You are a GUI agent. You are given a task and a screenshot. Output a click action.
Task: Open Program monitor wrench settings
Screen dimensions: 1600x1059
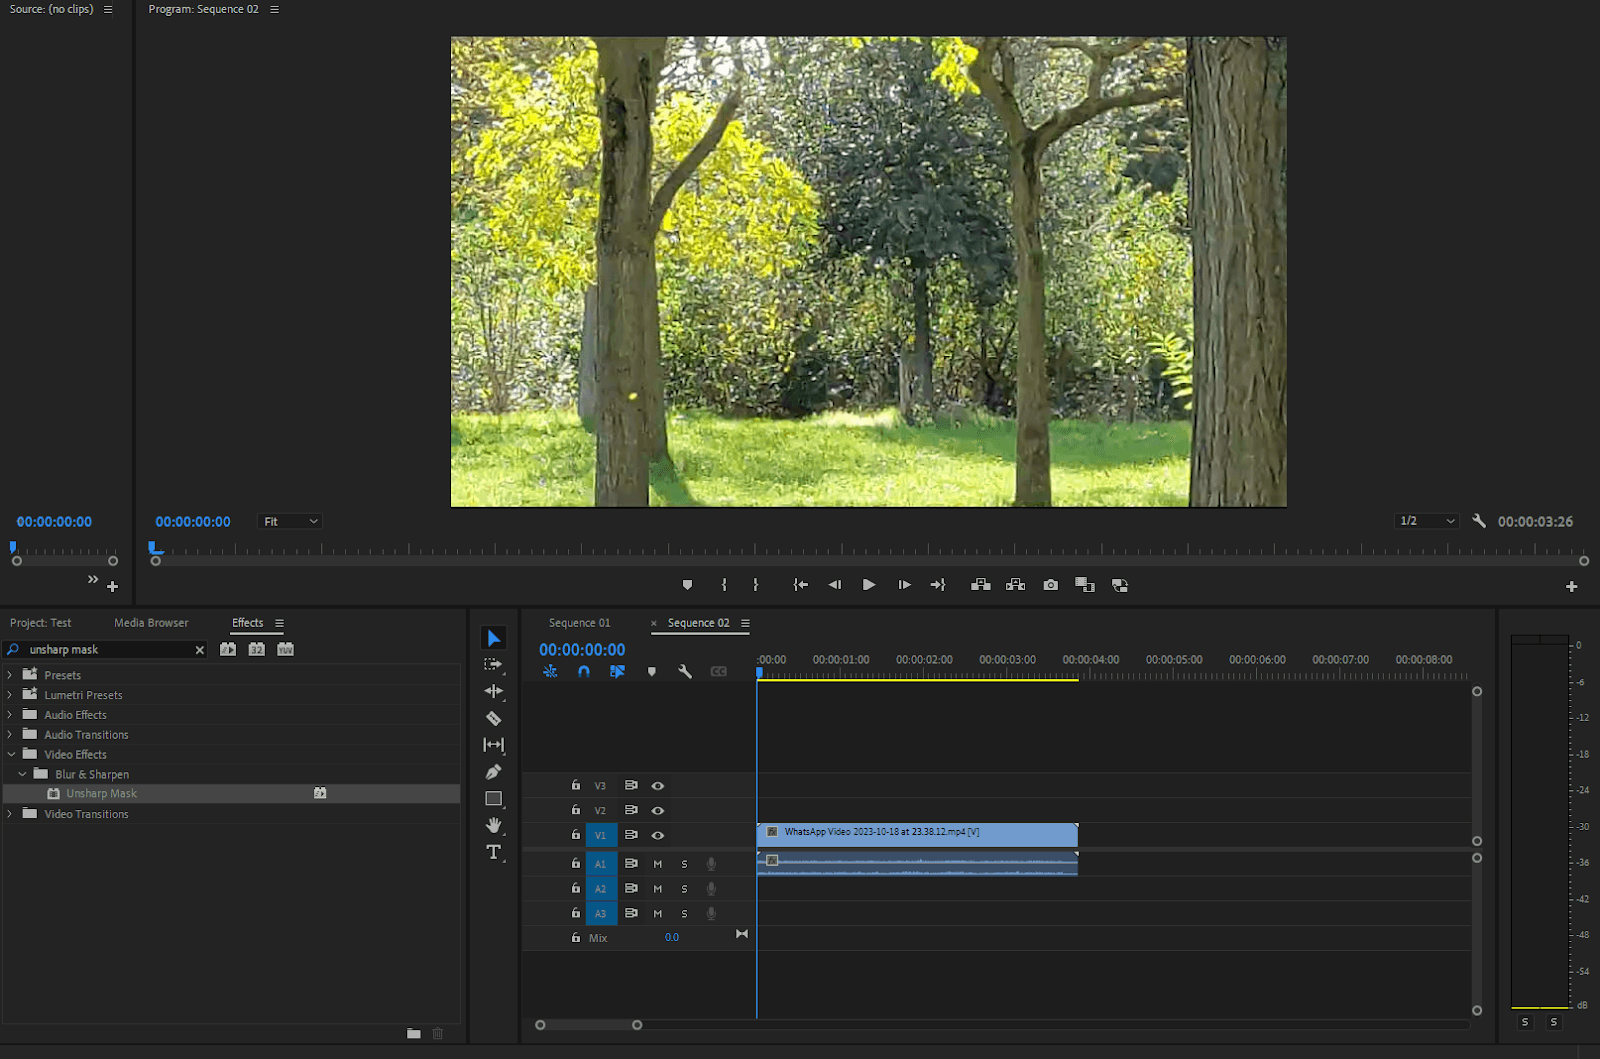coord(1479,521)
